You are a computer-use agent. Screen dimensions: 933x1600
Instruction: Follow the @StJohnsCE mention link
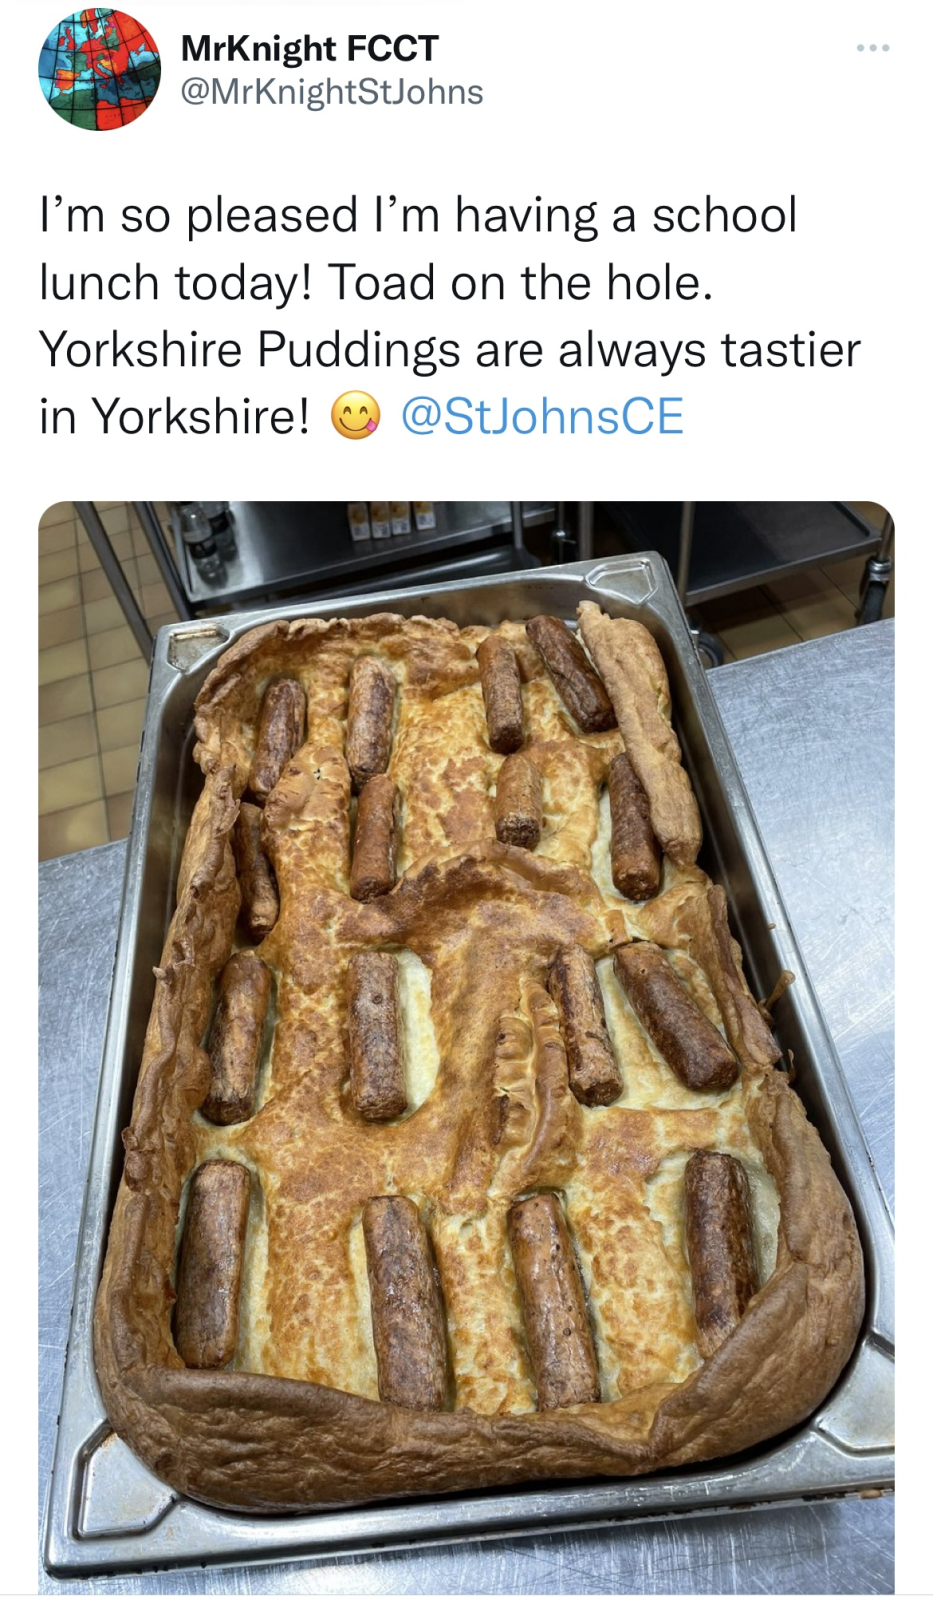click(542, 416)
